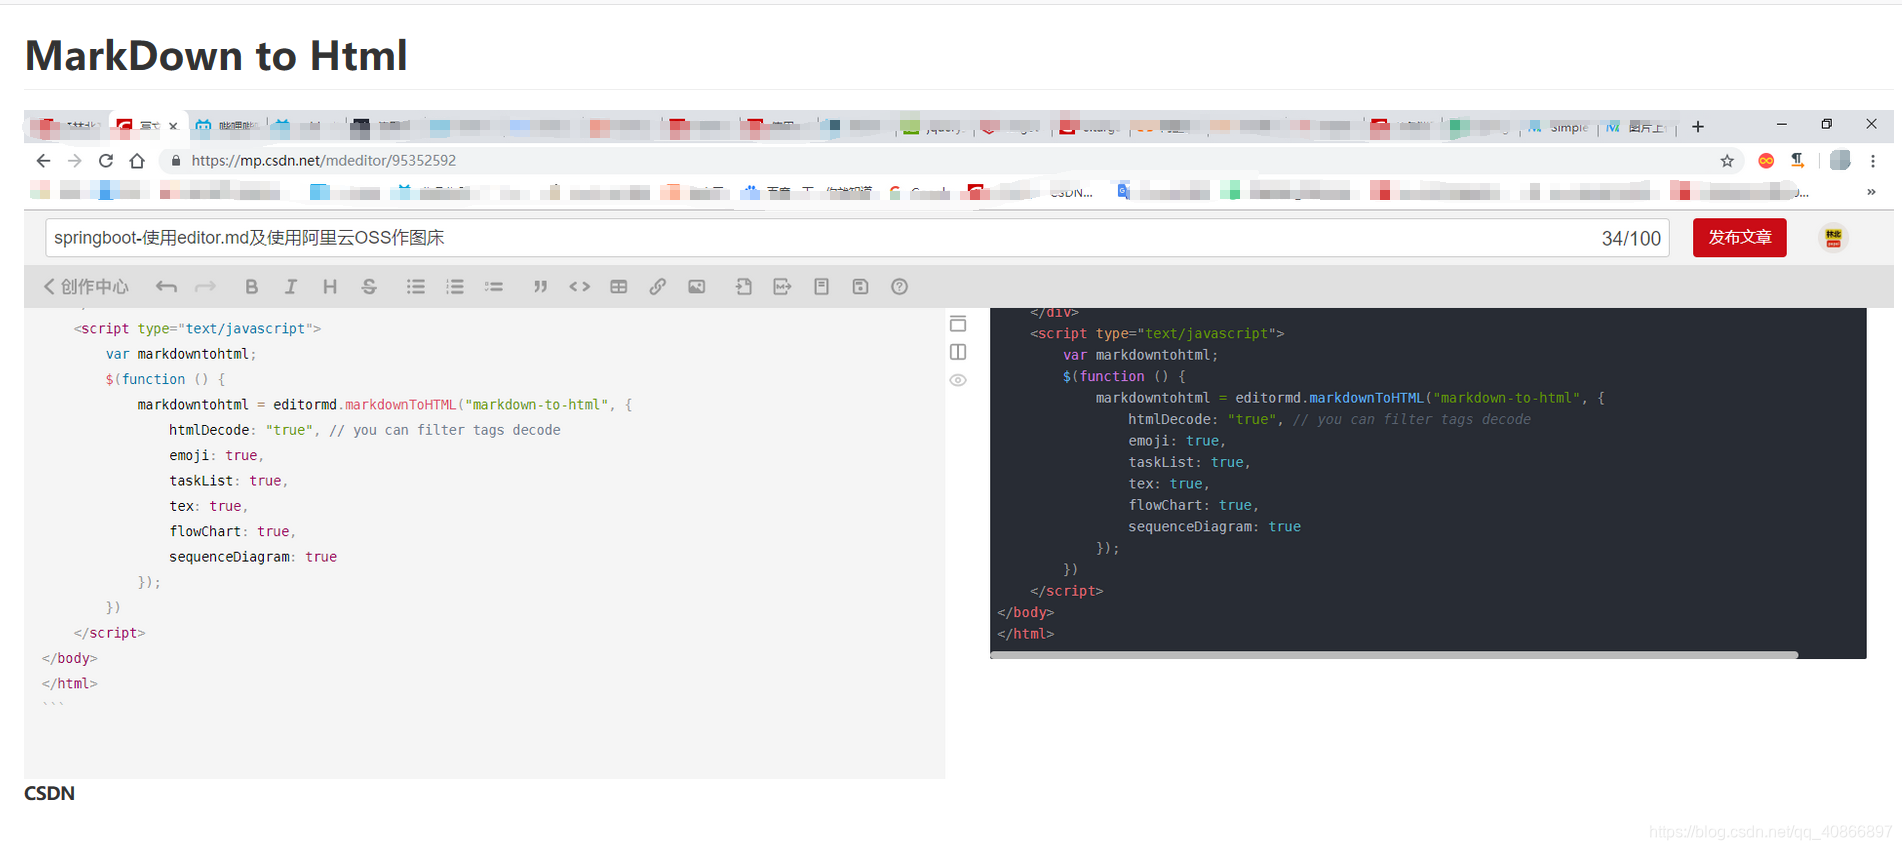Insert an unordered bullet list

[415, 287]
